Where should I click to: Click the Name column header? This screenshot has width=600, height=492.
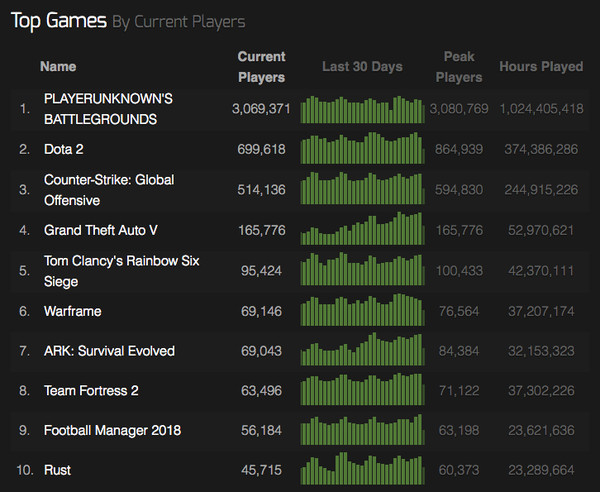click(58, 67)
